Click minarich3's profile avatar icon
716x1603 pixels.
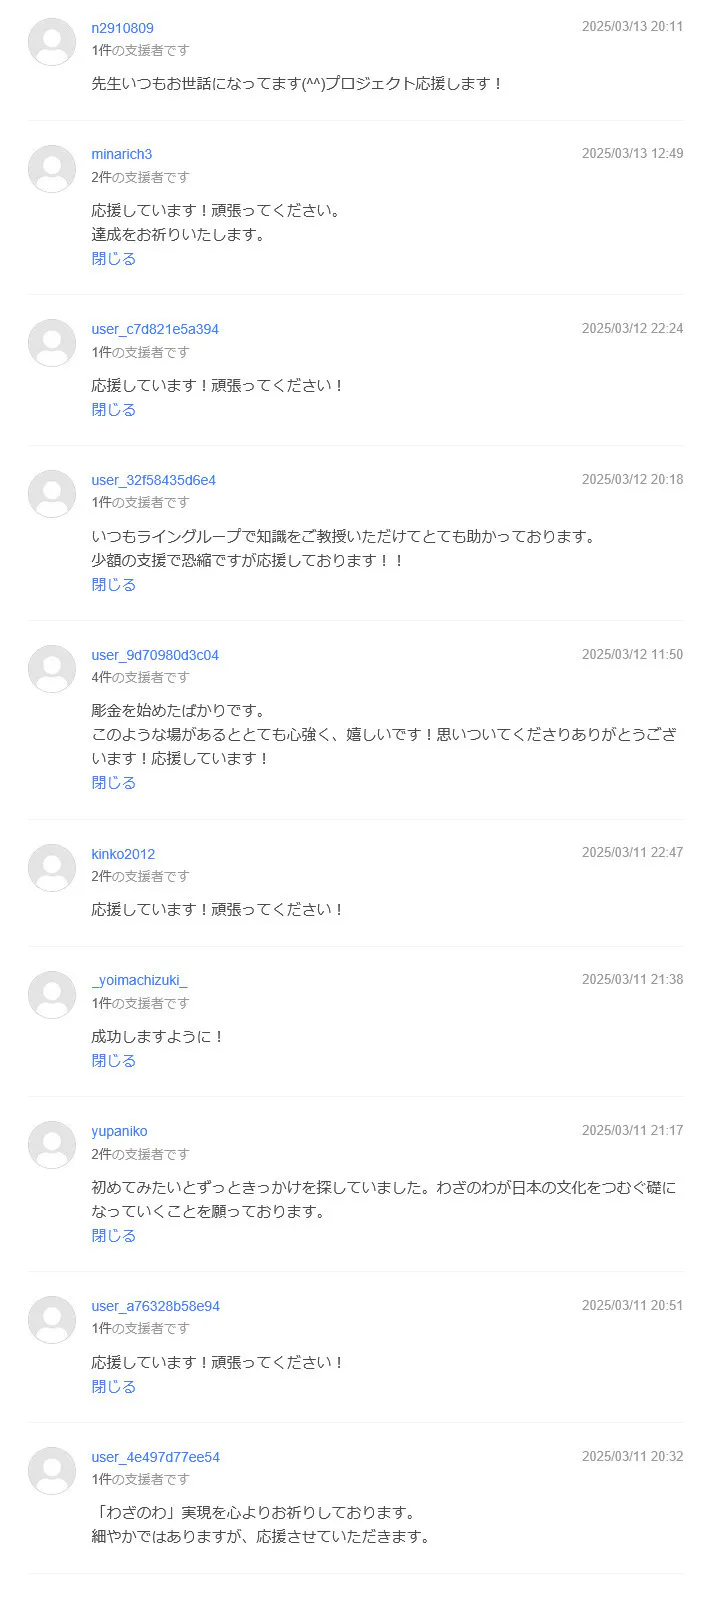(52, 169)
